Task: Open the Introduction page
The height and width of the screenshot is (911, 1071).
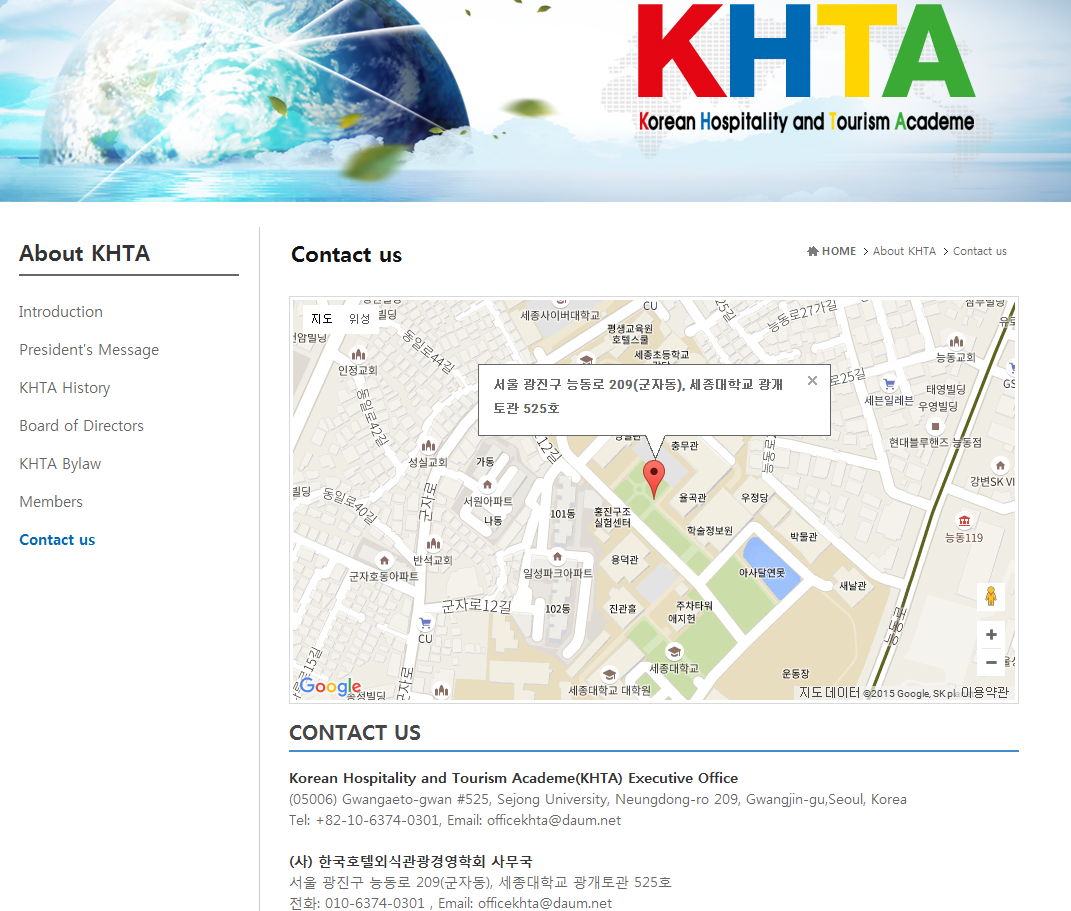Action: 61,312
